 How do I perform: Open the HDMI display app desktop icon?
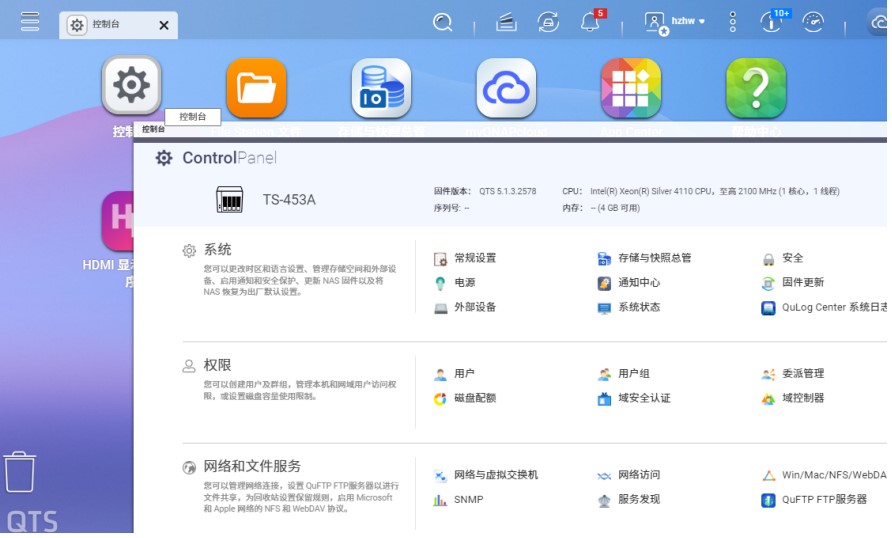tap(118, 222)
